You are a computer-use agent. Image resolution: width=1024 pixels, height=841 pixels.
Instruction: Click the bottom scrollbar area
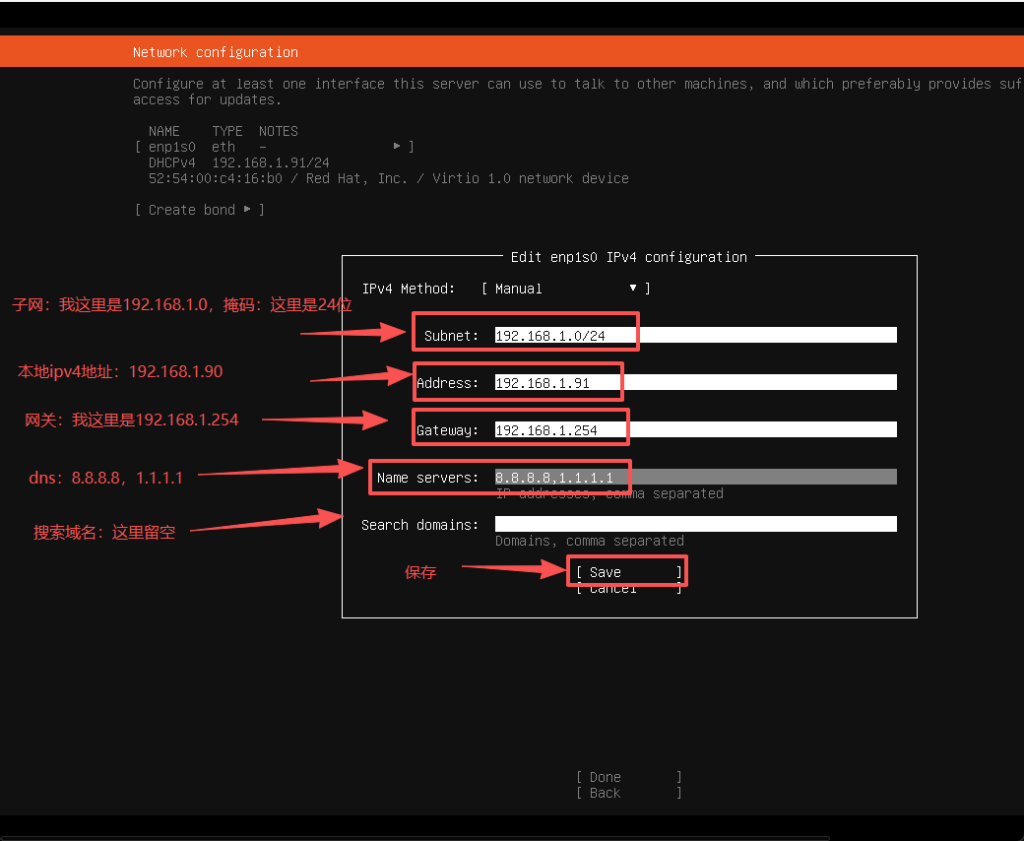tap(416, 833)
